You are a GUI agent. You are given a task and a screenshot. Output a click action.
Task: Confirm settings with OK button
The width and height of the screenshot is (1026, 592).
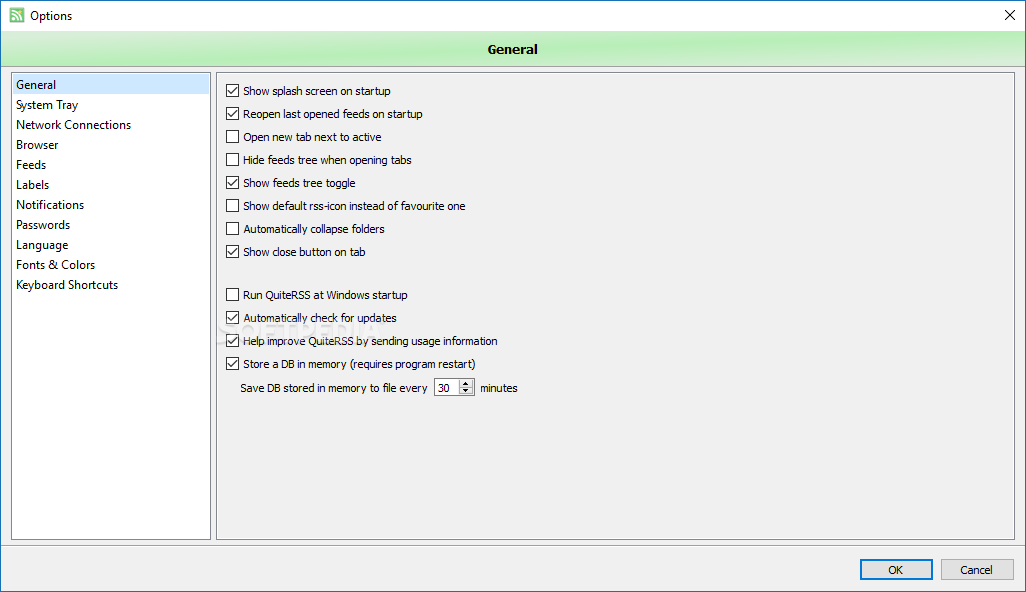896,570
